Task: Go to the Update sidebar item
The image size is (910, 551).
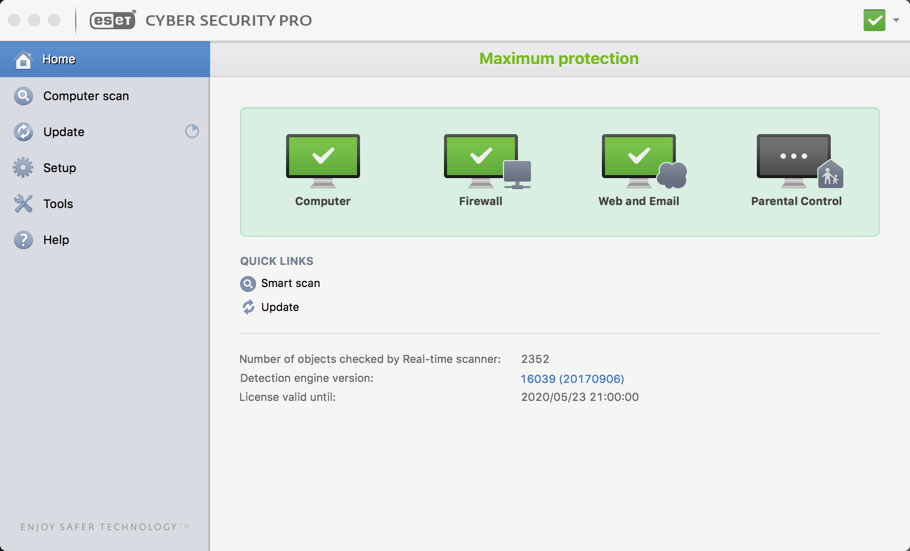Action: point(104,132)
